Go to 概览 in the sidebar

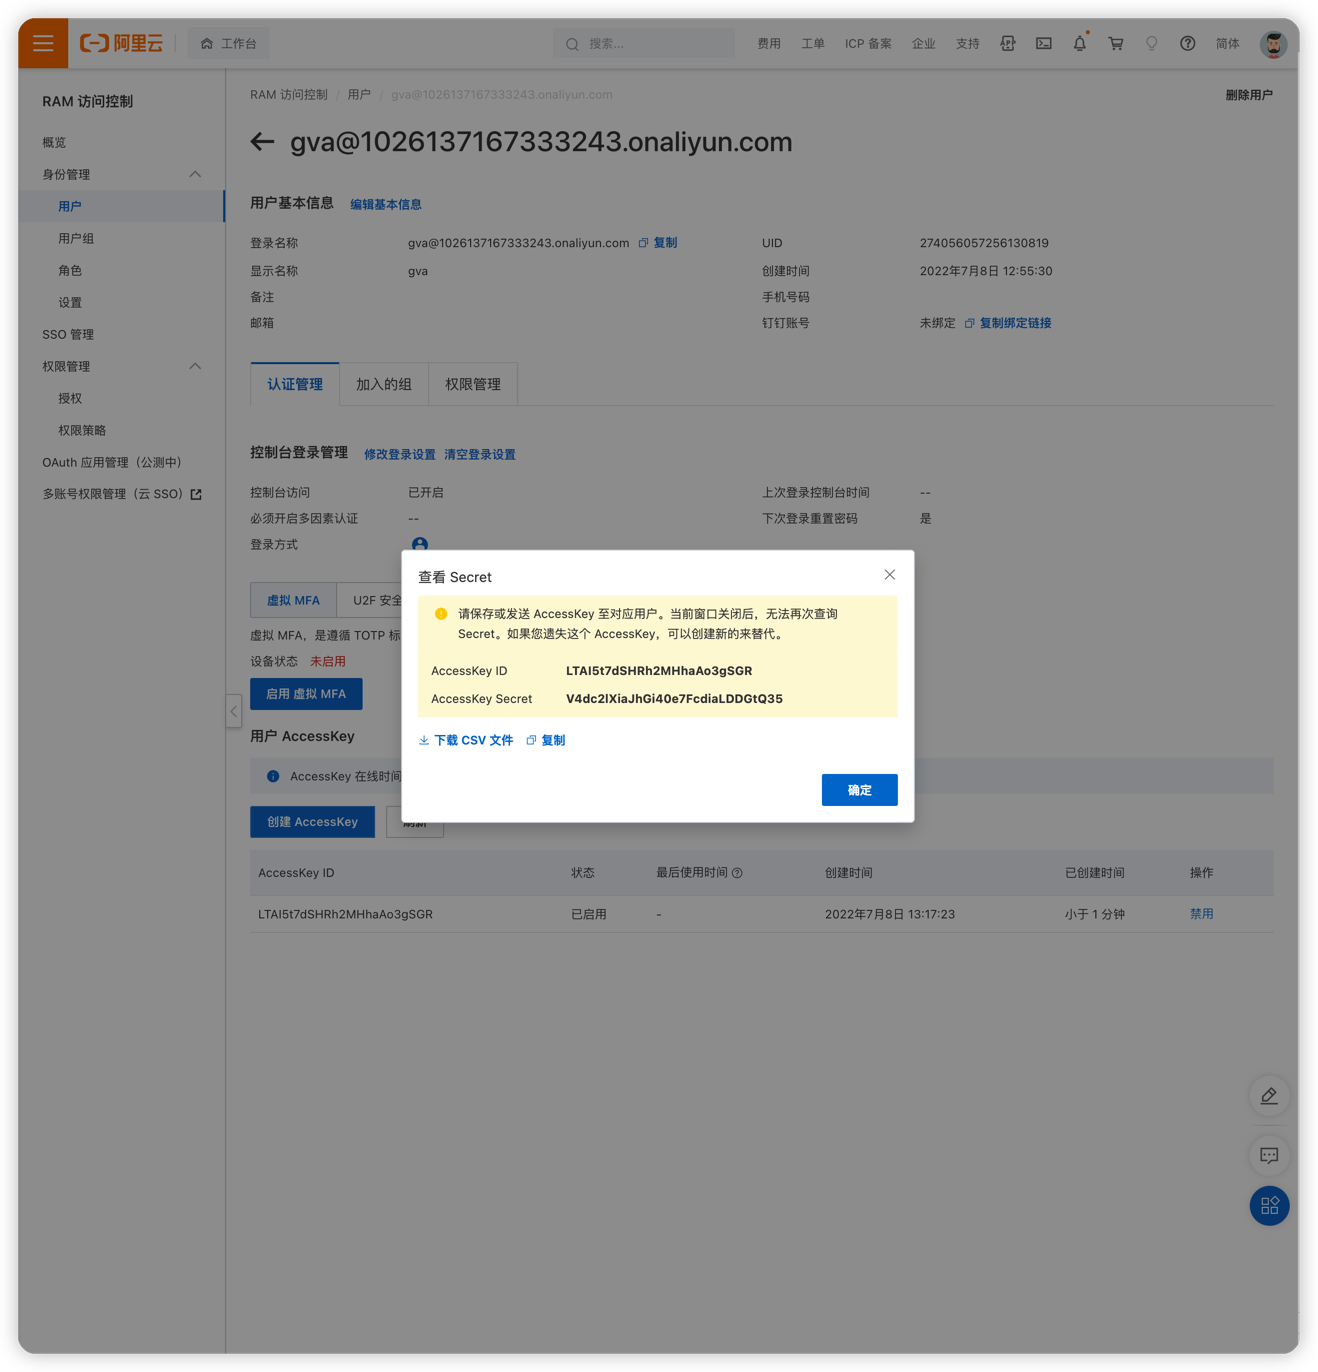point(54,142)
